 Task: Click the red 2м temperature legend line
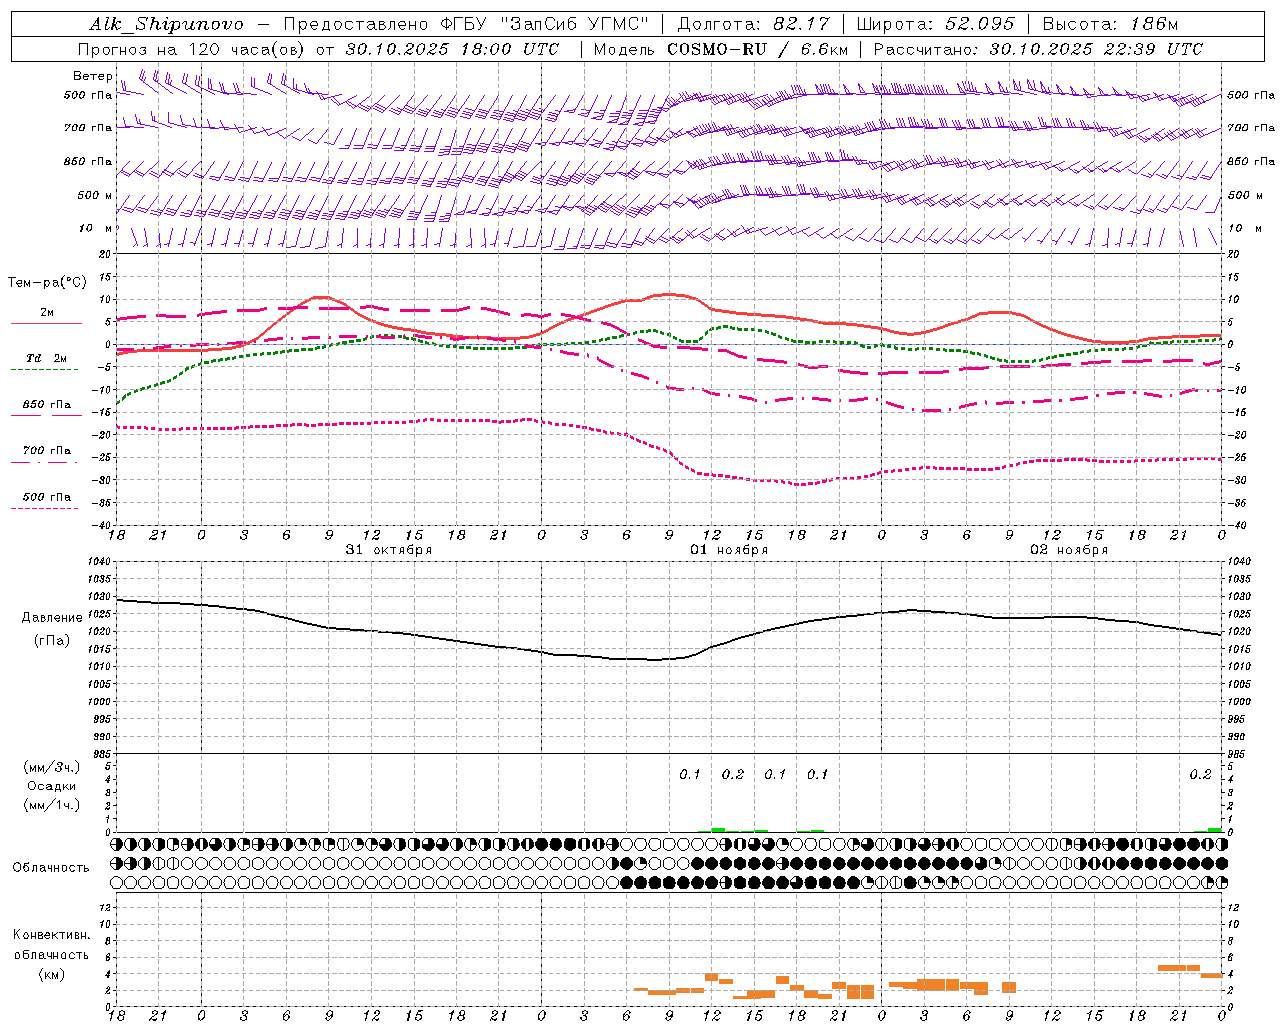pyautogui.click(x=46, y=323)
